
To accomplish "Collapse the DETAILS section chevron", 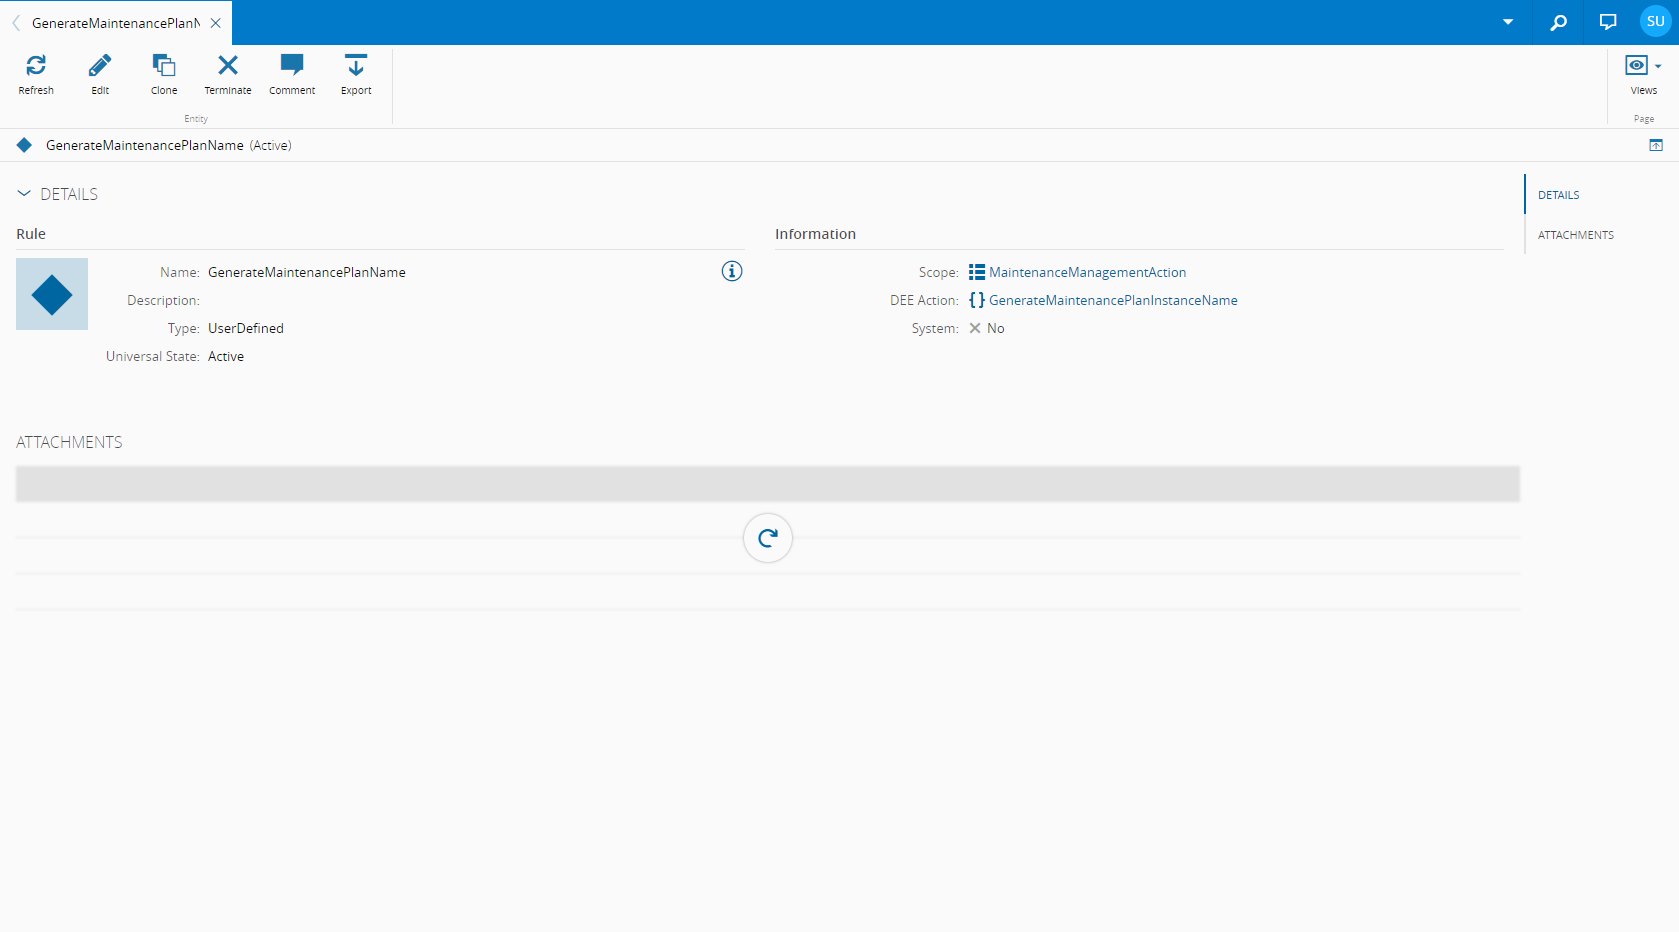I will [24, 194].
